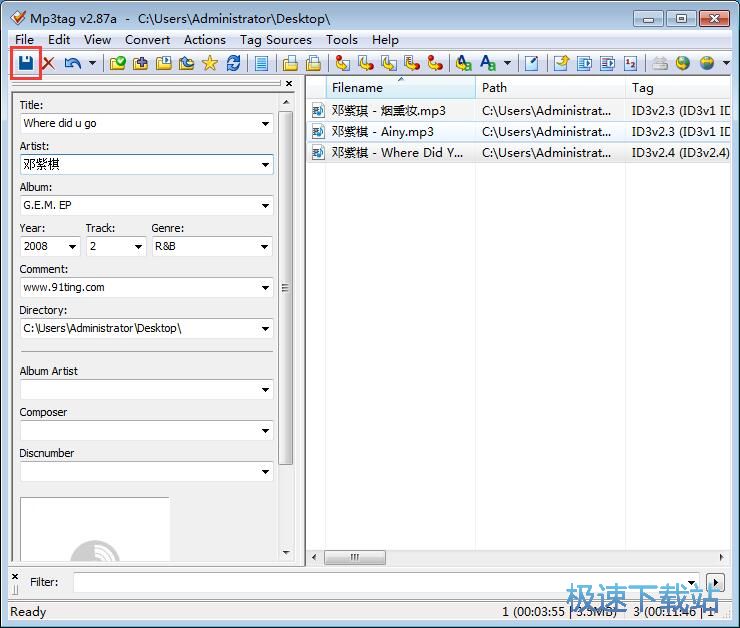This screenshot has height=628, width=740.
Task: Open the Tag Sources menu
Action: pos(276,40)
